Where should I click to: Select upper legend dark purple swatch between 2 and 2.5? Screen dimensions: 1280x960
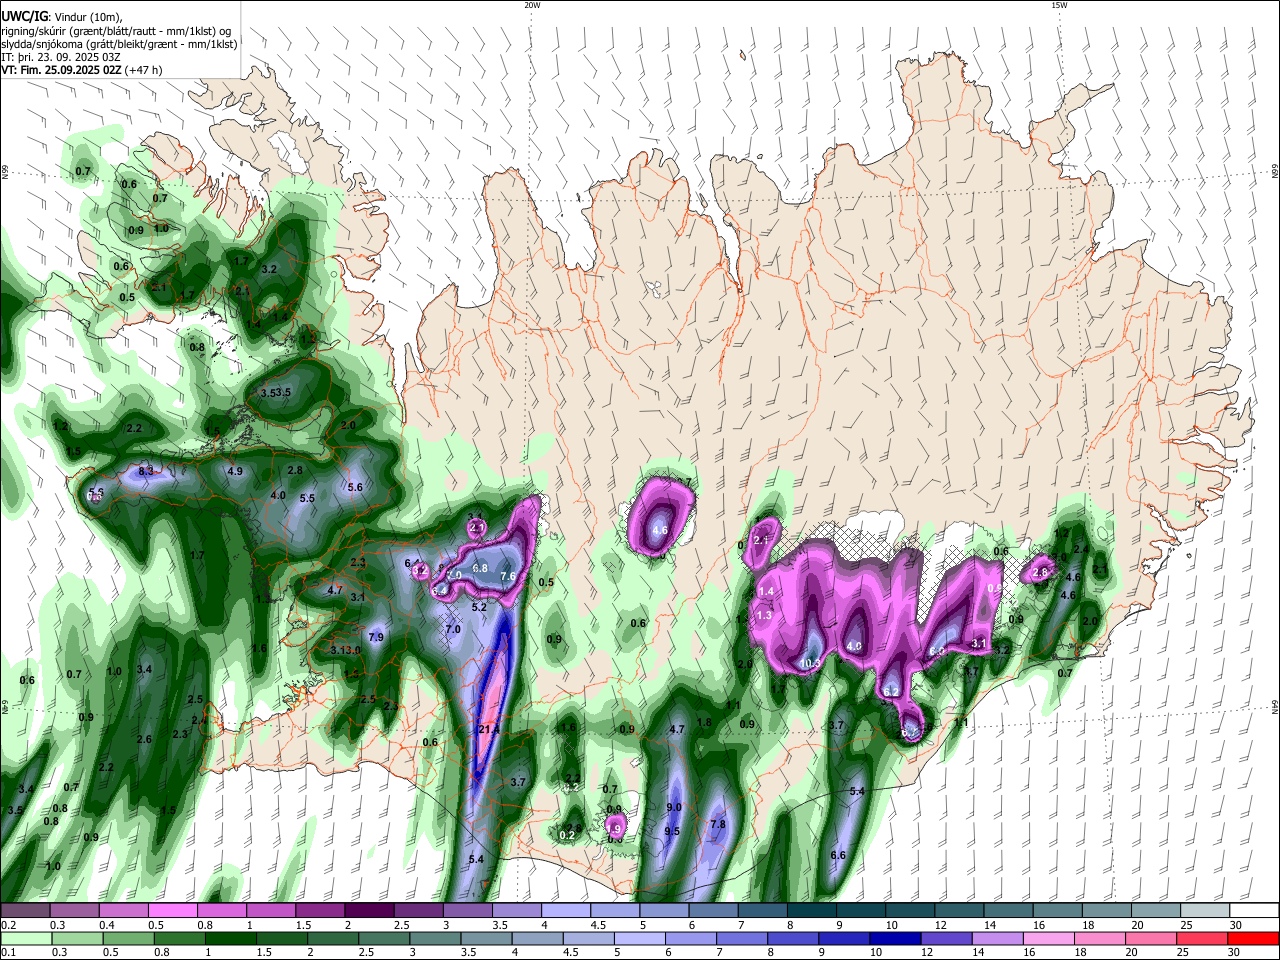pos(368,911)
